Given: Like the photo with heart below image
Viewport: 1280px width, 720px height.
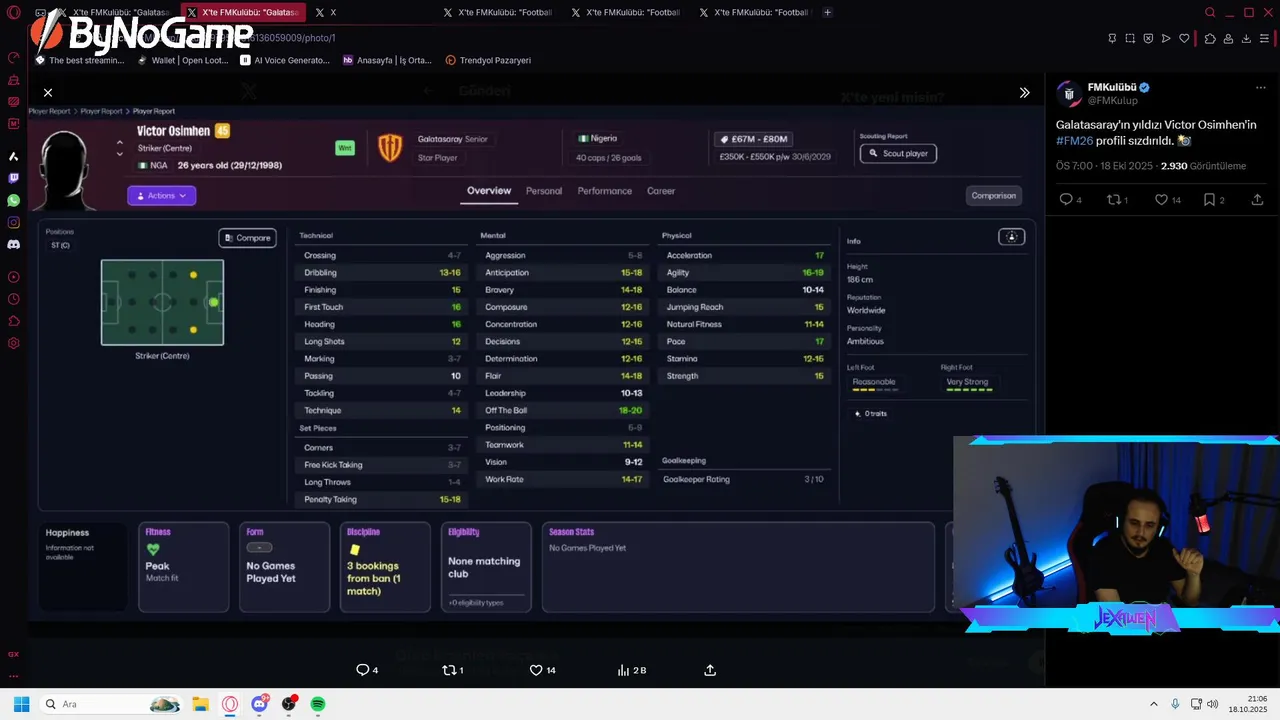Looking at the screenshot, I should [x=536, y=670].
